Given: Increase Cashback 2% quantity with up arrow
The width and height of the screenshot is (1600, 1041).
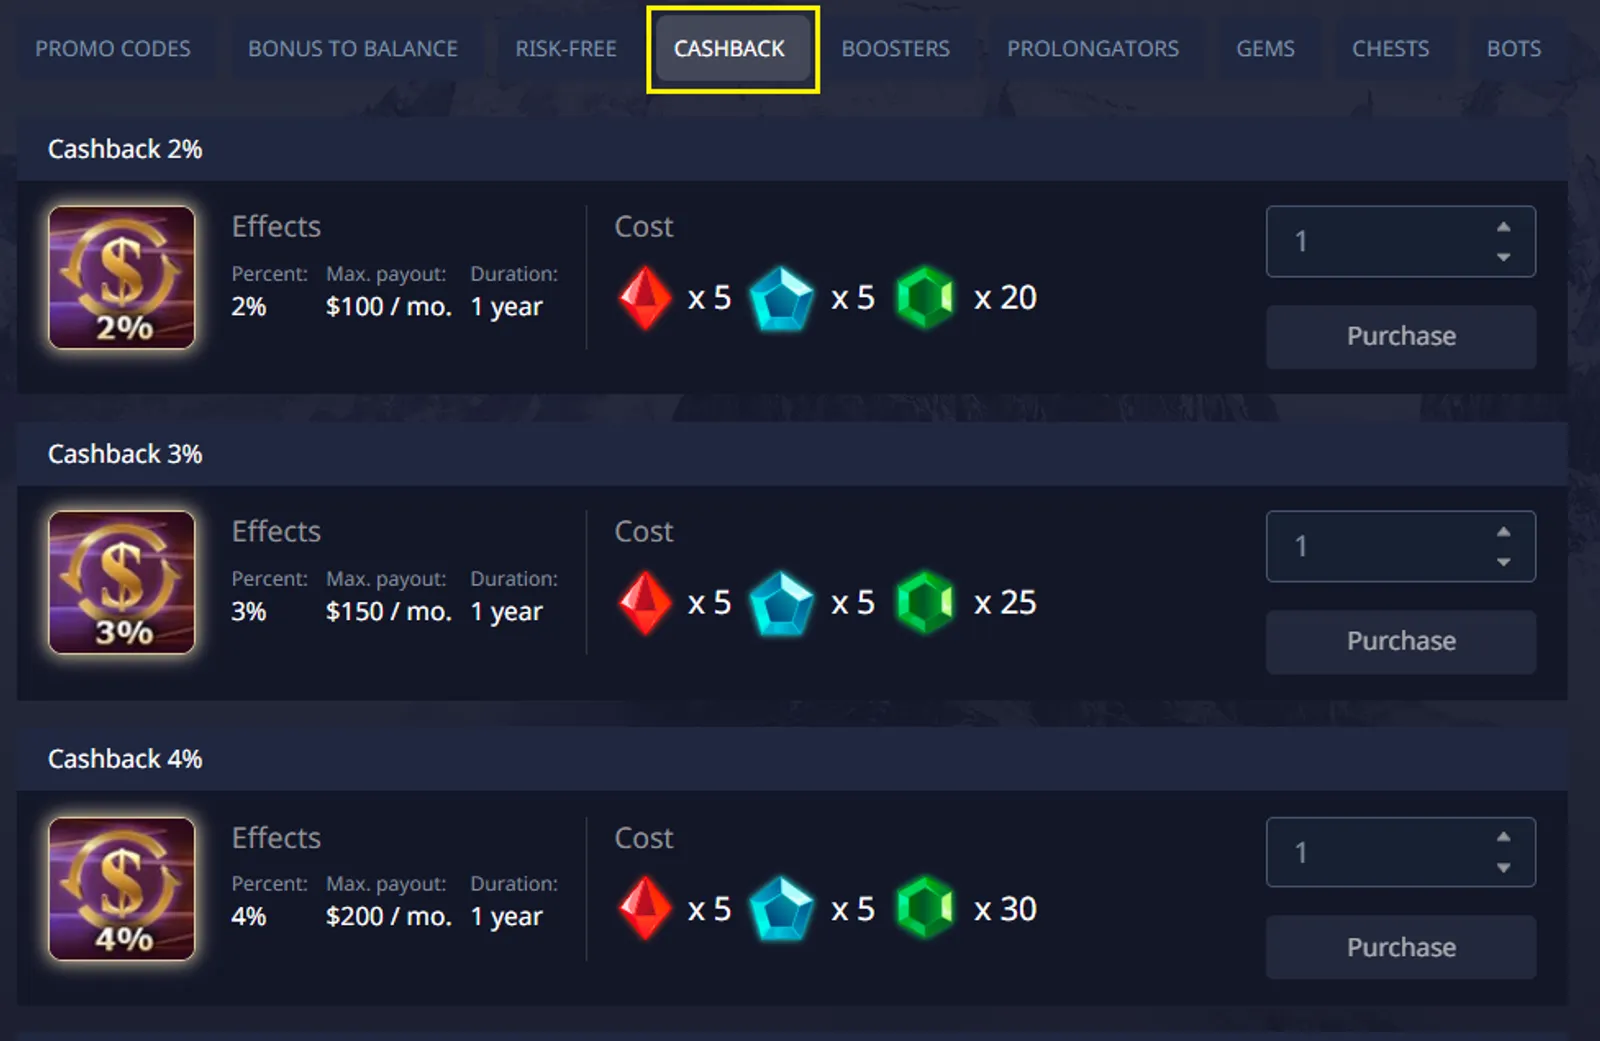Looking at the screenshot, I should 1503,227.
